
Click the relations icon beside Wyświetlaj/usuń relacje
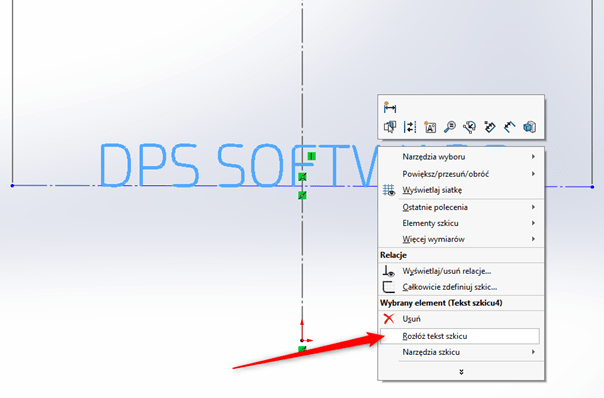coord(389,271)
